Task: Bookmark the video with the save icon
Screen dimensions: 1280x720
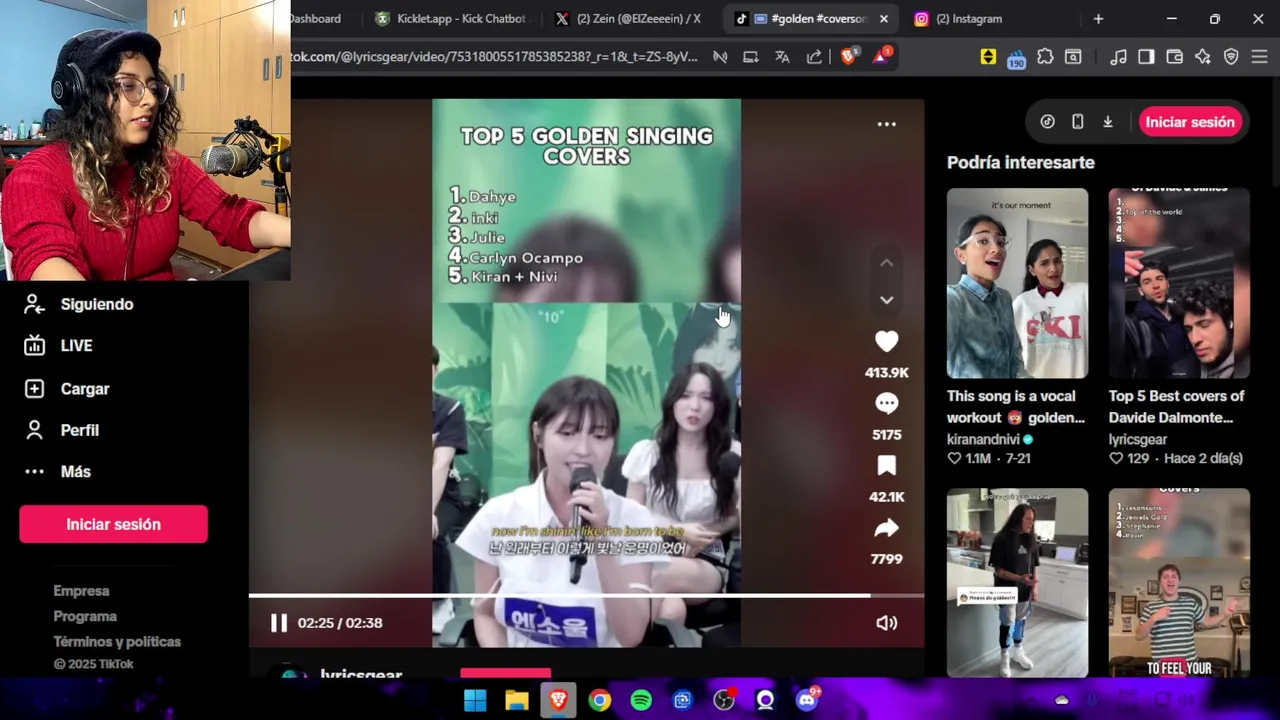Action: pos(886,466)
